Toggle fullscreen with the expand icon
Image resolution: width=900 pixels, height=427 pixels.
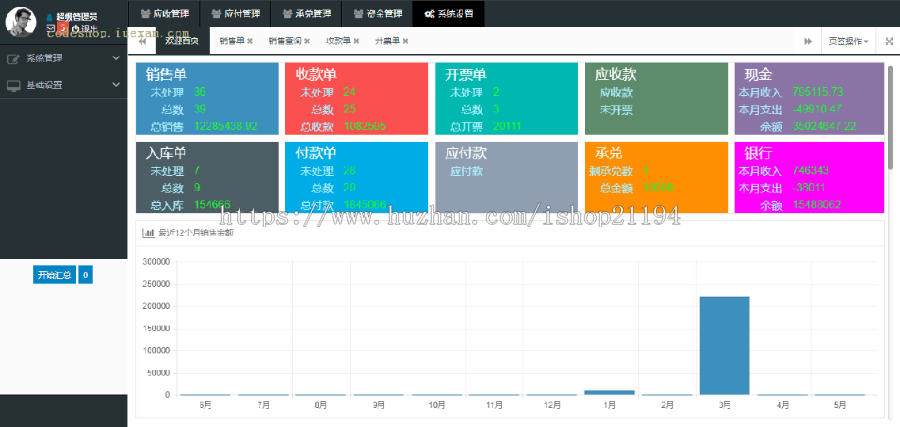pos(889,41)
